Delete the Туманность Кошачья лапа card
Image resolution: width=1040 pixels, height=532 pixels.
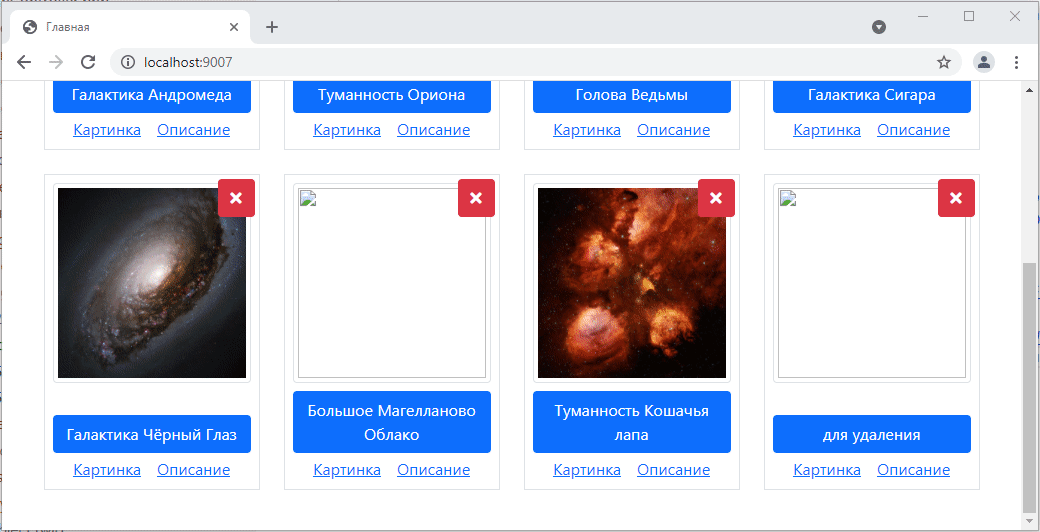pyautogui.click(x=716, y=198)
